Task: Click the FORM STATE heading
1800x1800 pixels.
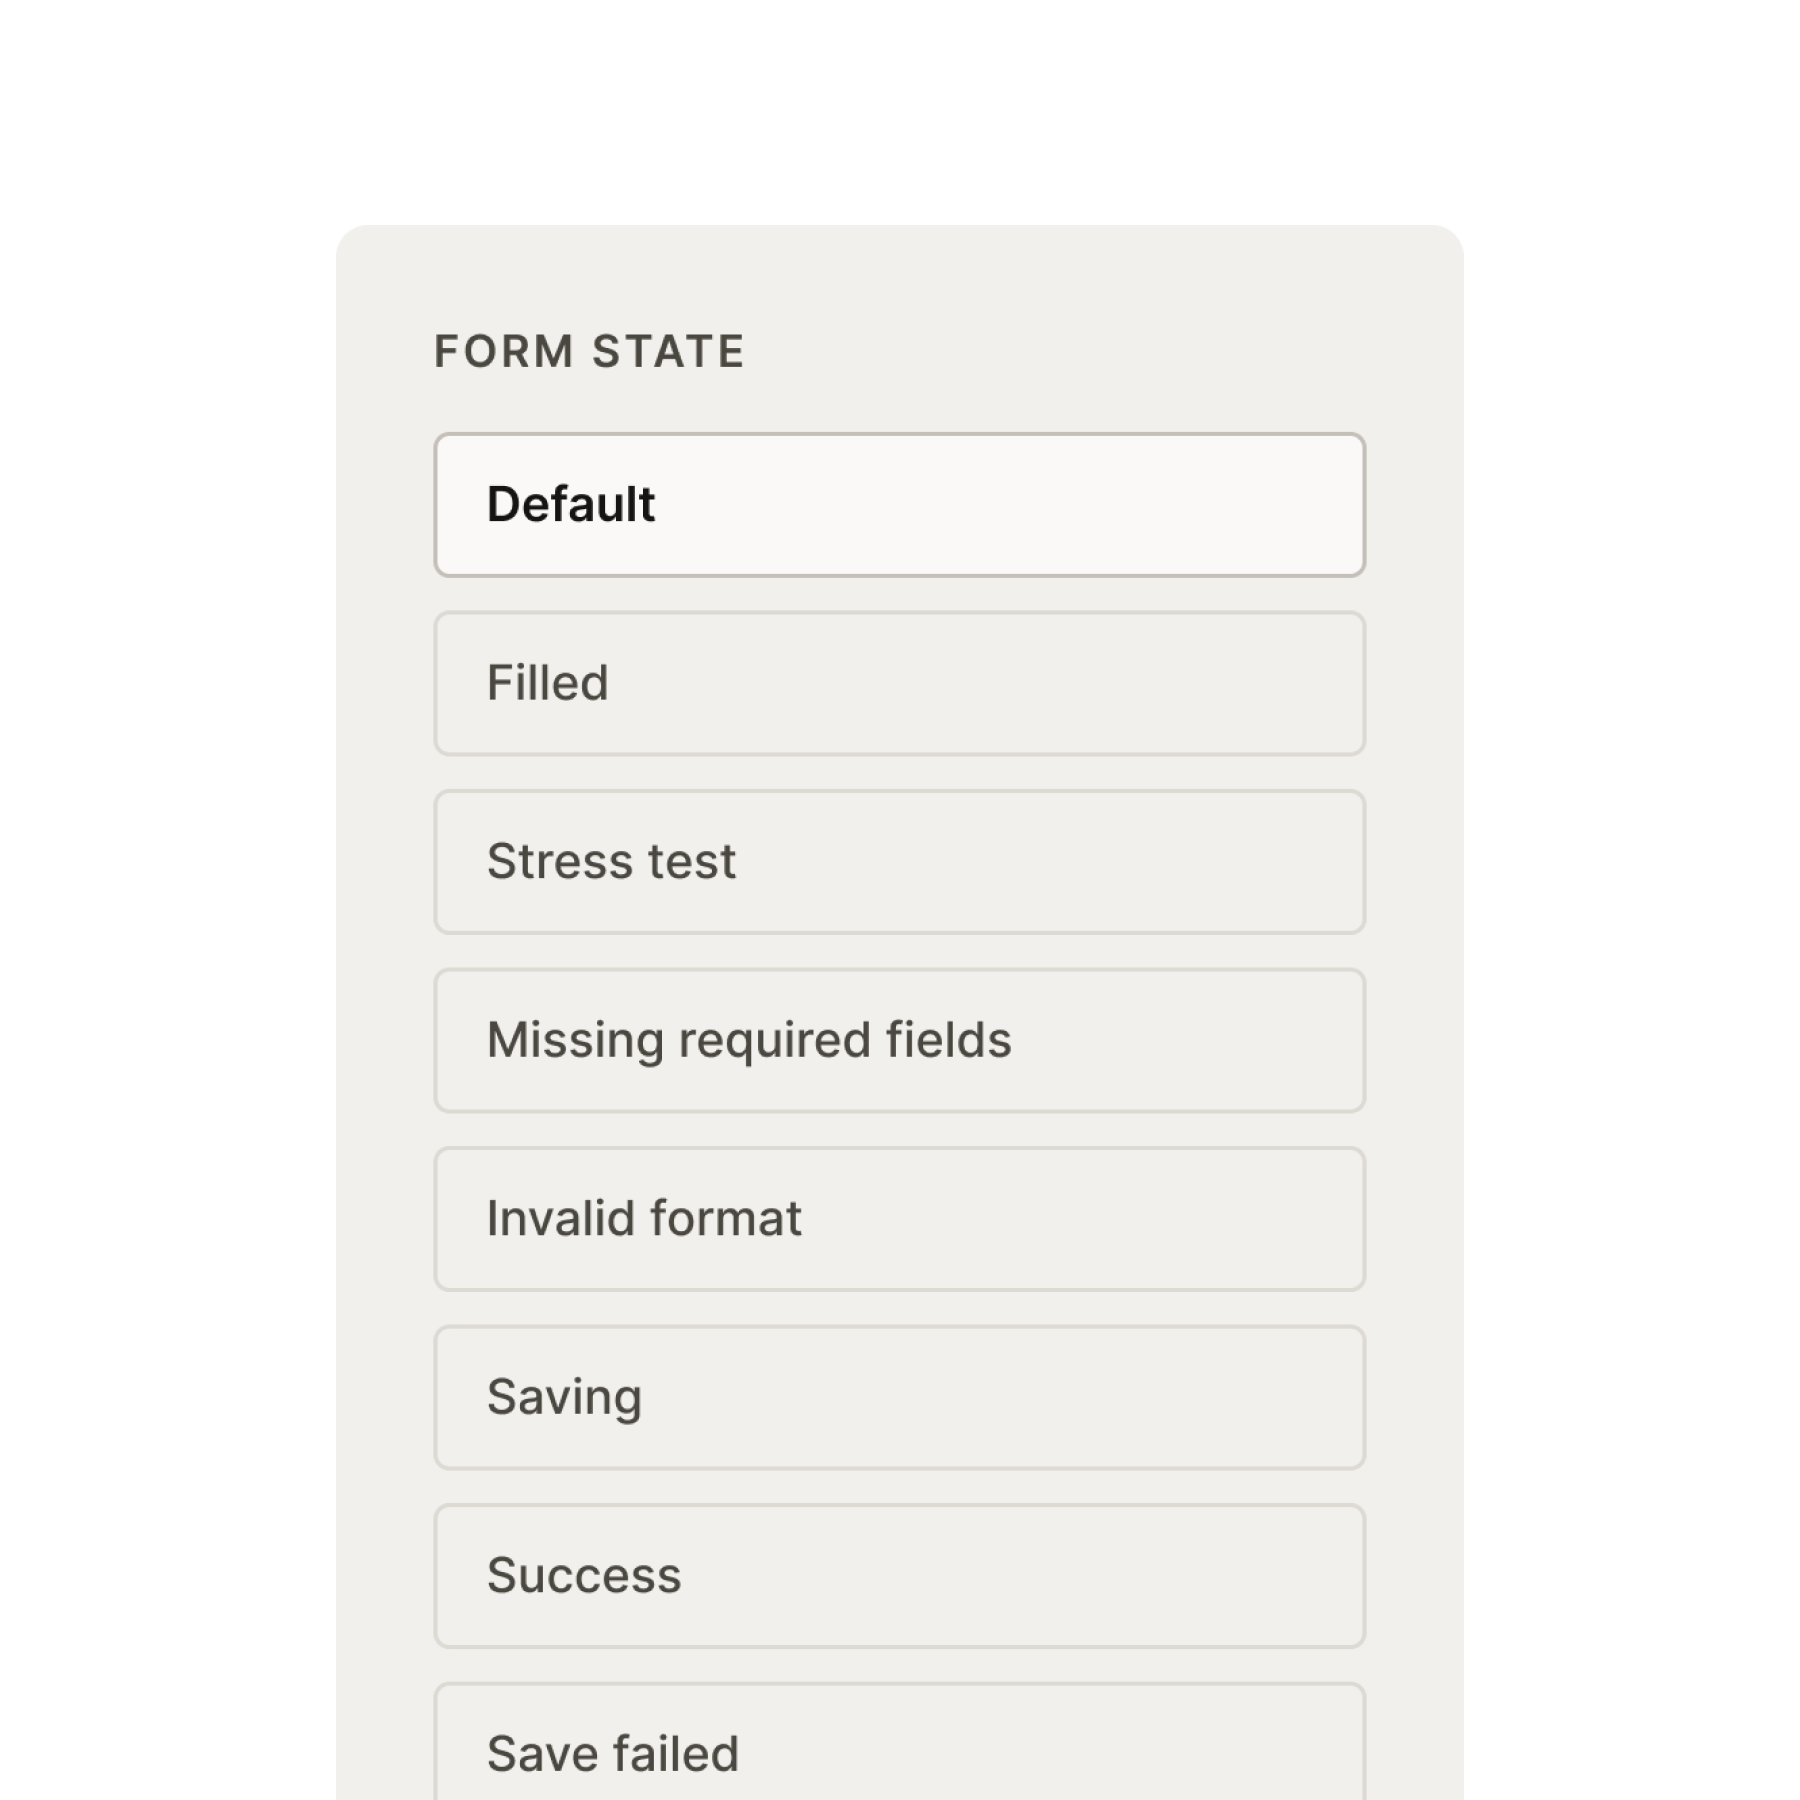Action: point(589,352)
